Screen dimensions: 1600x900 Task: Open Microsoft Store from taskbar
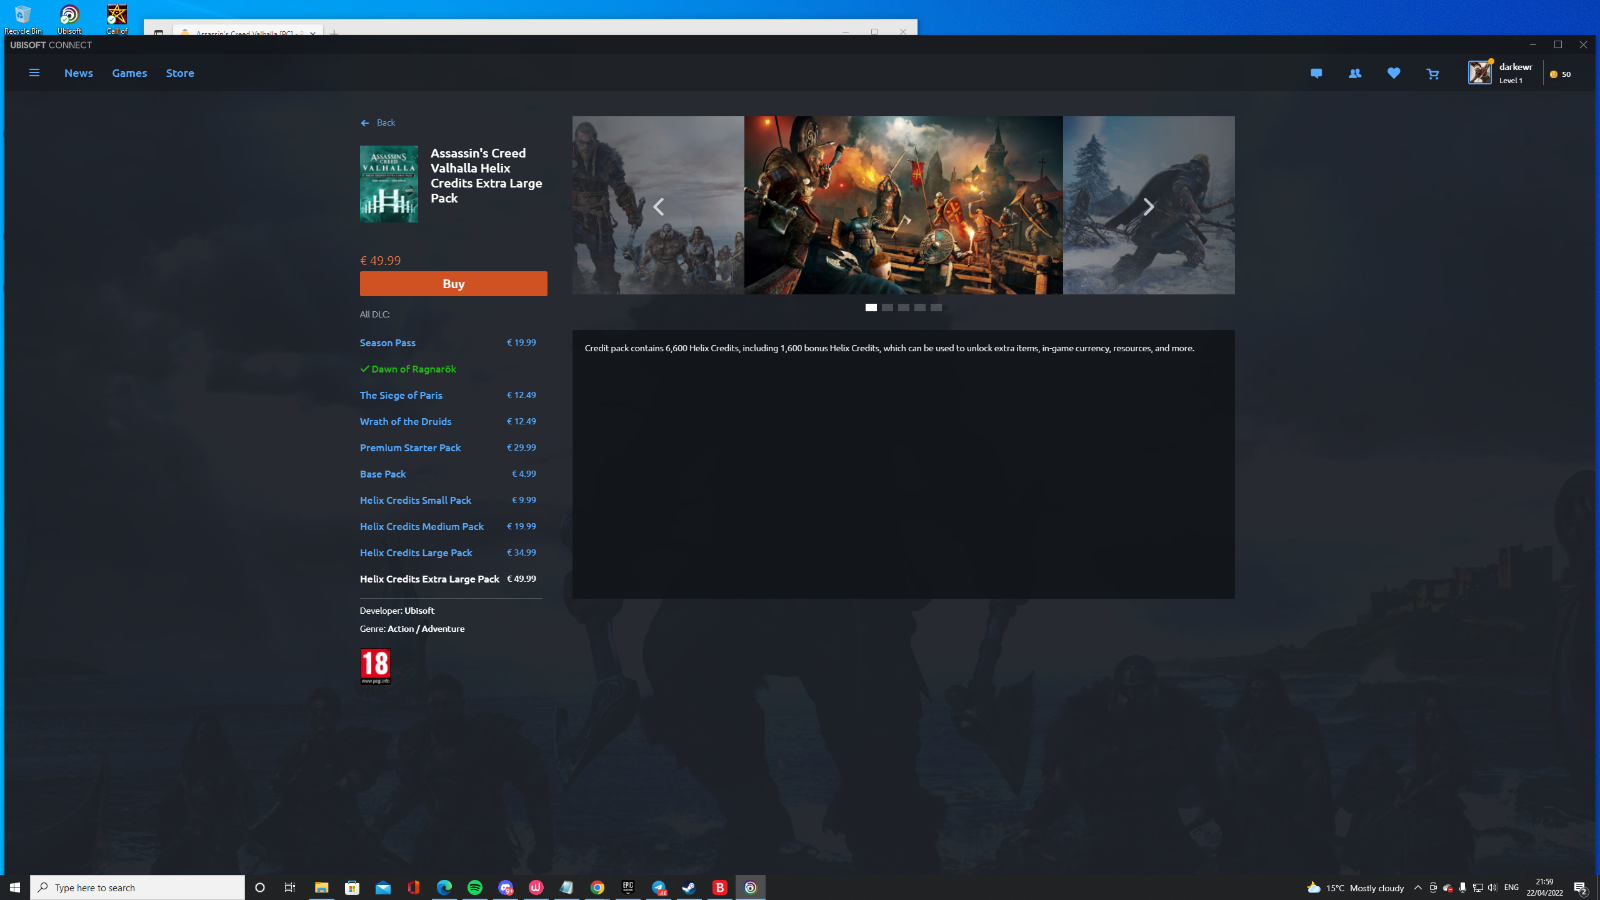coord(352,887)
